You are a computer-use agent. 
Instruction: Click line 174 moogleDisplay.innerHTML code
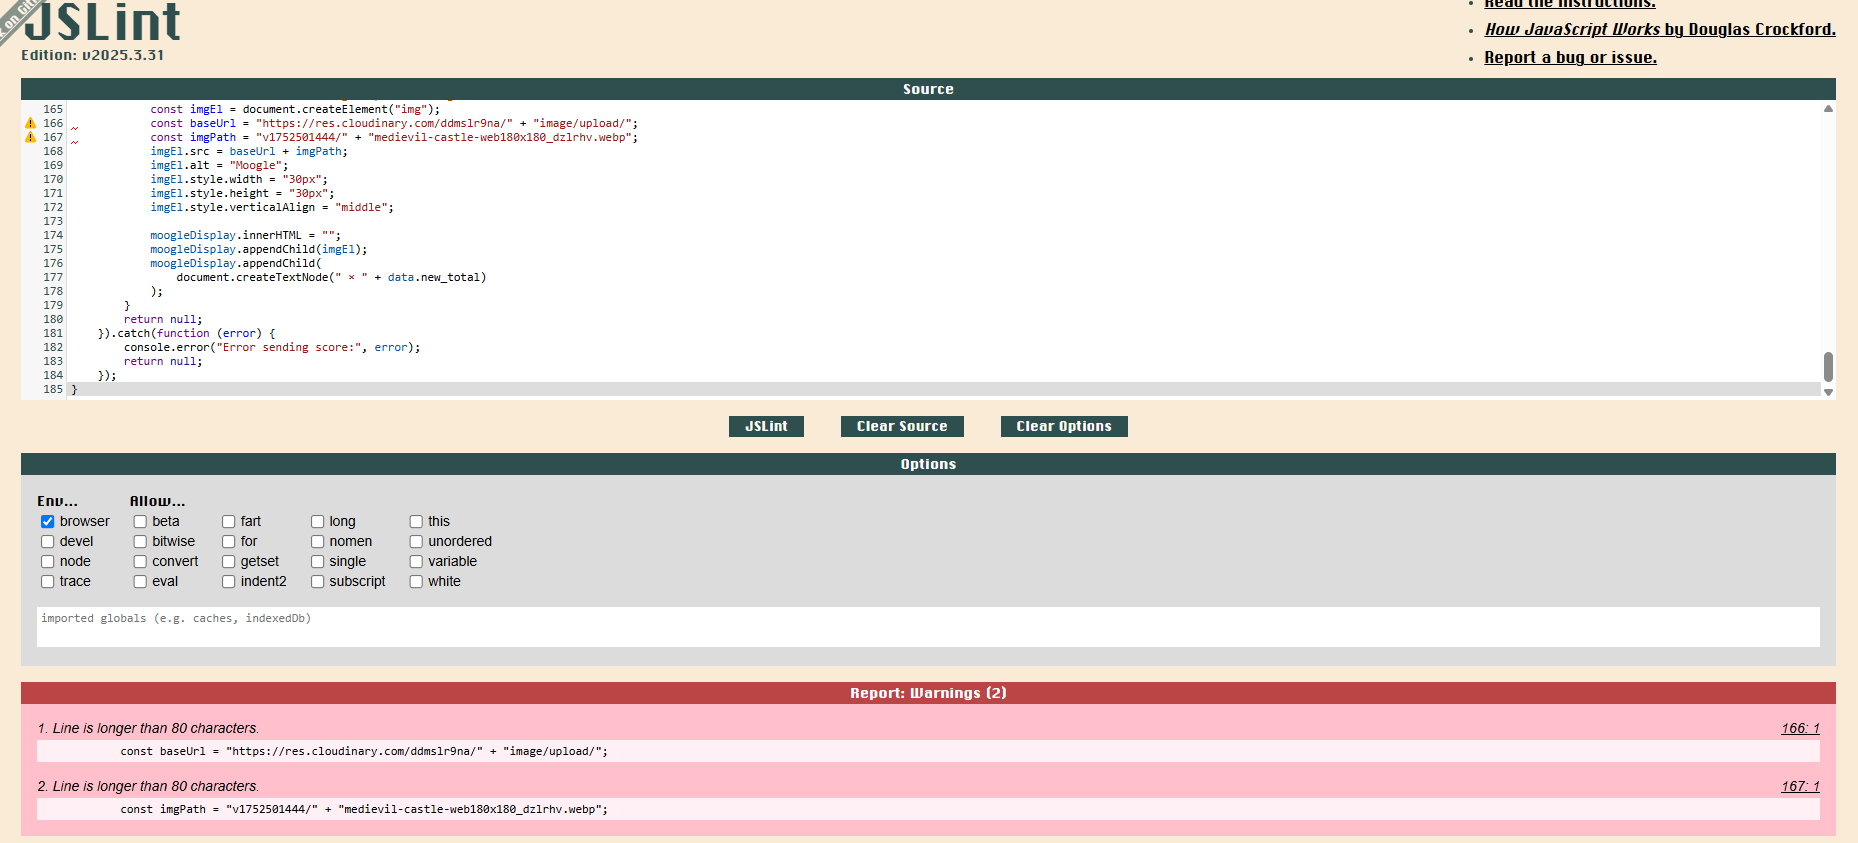(245, 235)
